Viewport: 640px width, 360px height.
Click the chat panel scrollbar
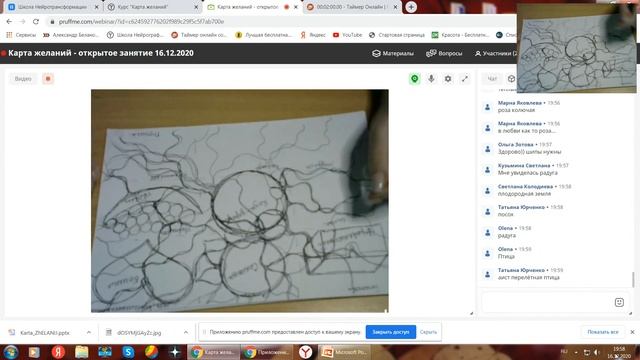633,279
